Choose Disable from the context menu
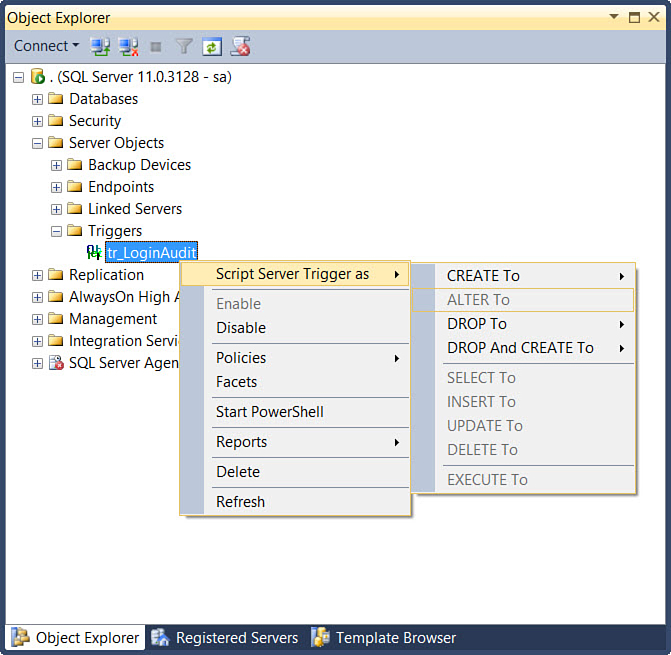 pos(241,328)
